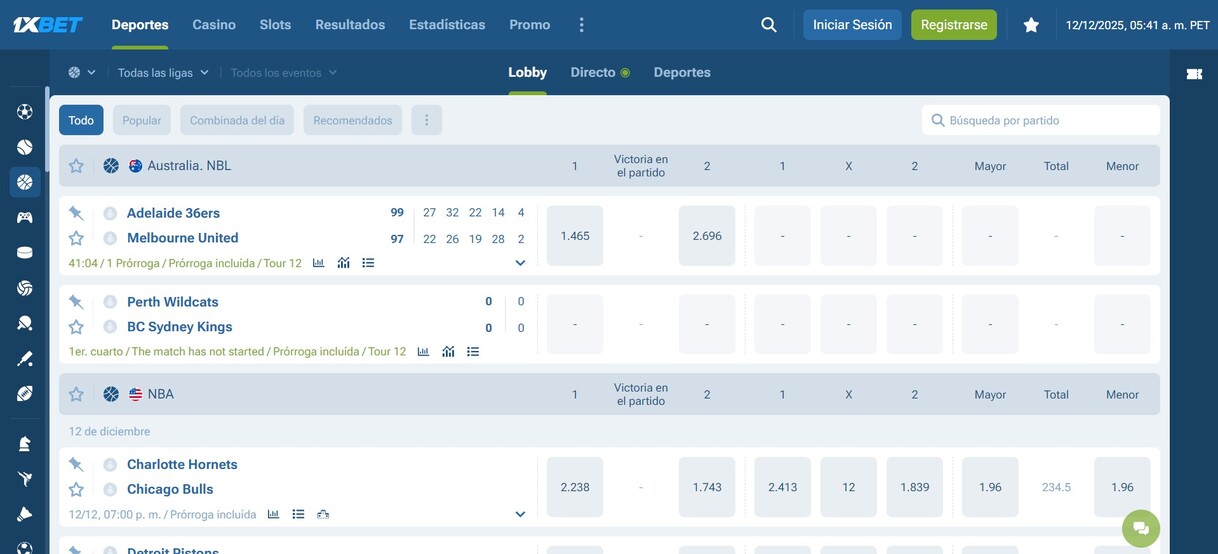Open the football sport icon in sidebar
Image resolution: width=1218 pixels, height=554 pixels.
pyautogui.click(x=24, y=112)
